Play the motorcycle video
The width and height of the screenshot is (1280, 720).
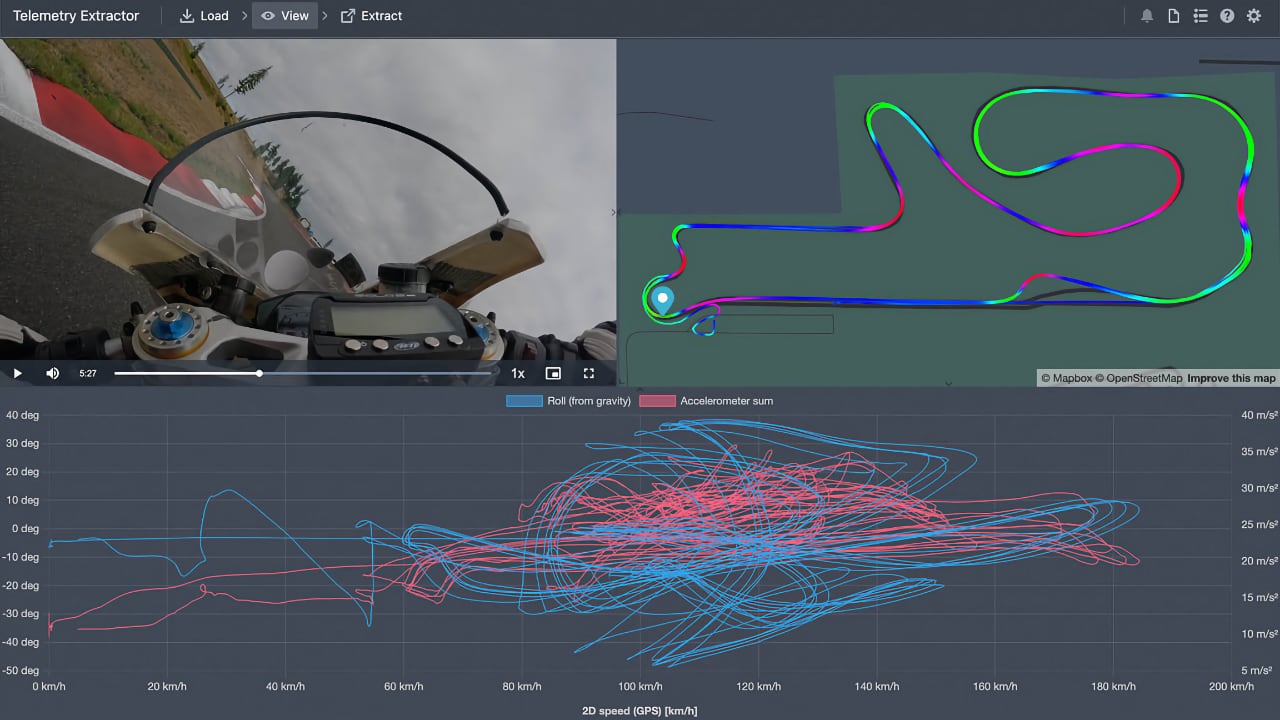[x=17, y=373]
